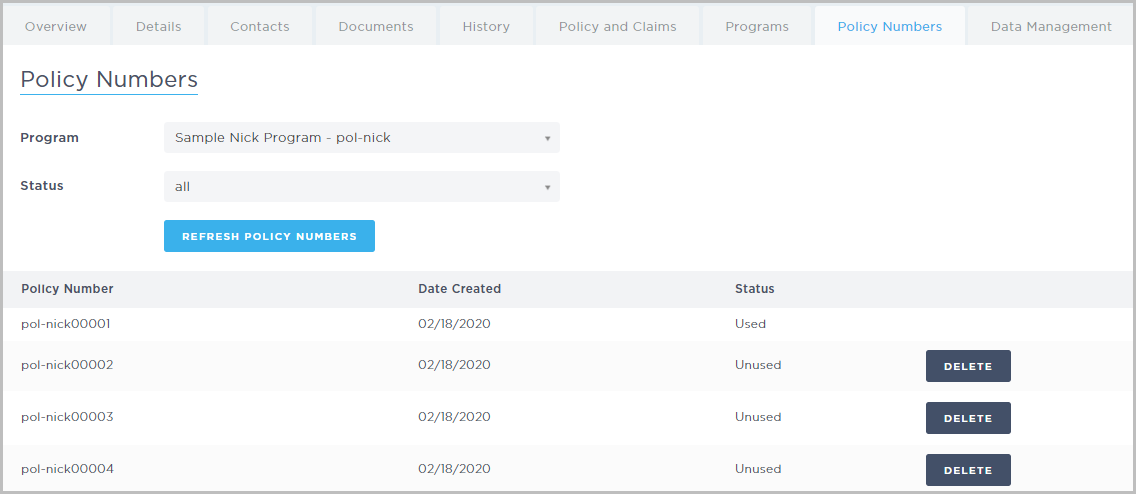Image resolution: width=1136 pixels, height=494 pixels.
Task: Click Refresh Policy Numbers button
Action: 270,236
